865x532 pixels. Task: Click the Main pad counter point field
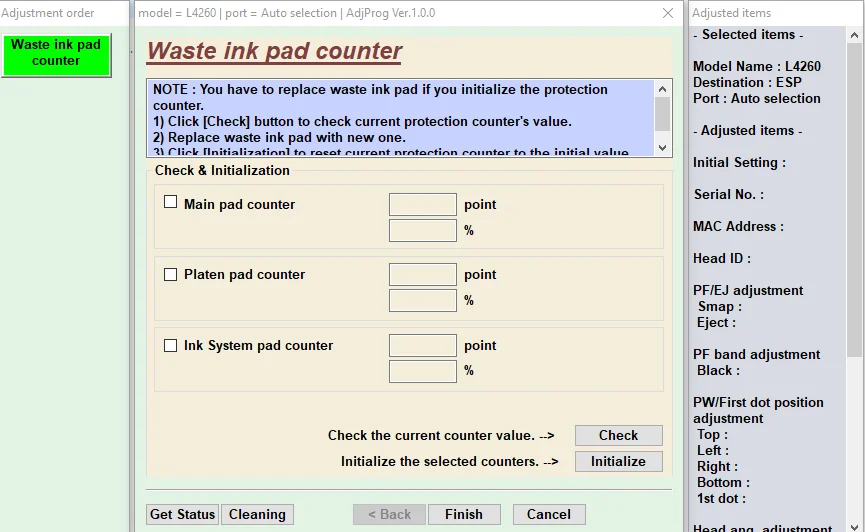(423, 204)
